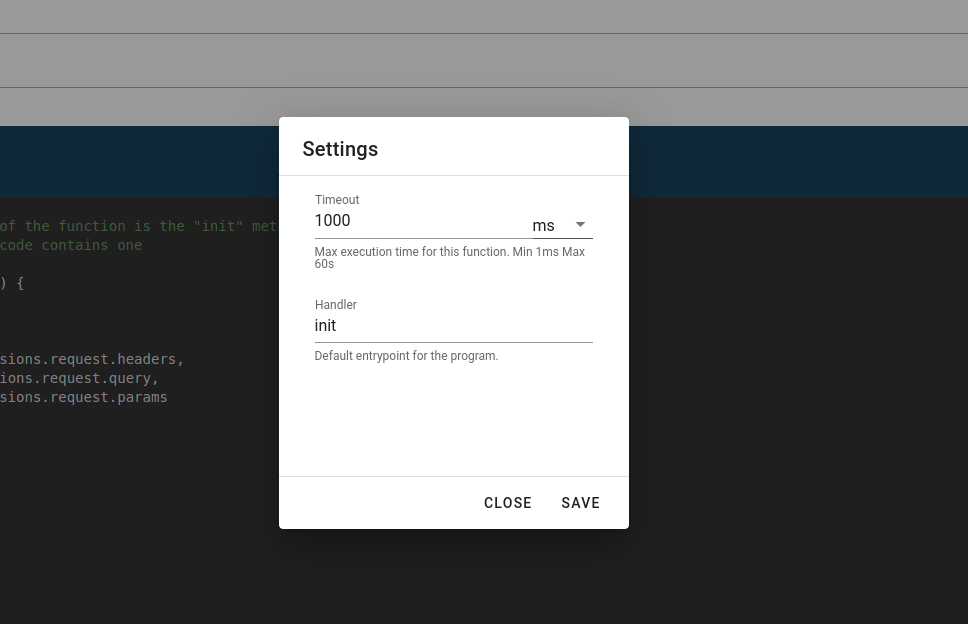Screen dimensions: 968x624
Task: Click the dropdown arrow beside ms
Action: click(x=580, y=225)
